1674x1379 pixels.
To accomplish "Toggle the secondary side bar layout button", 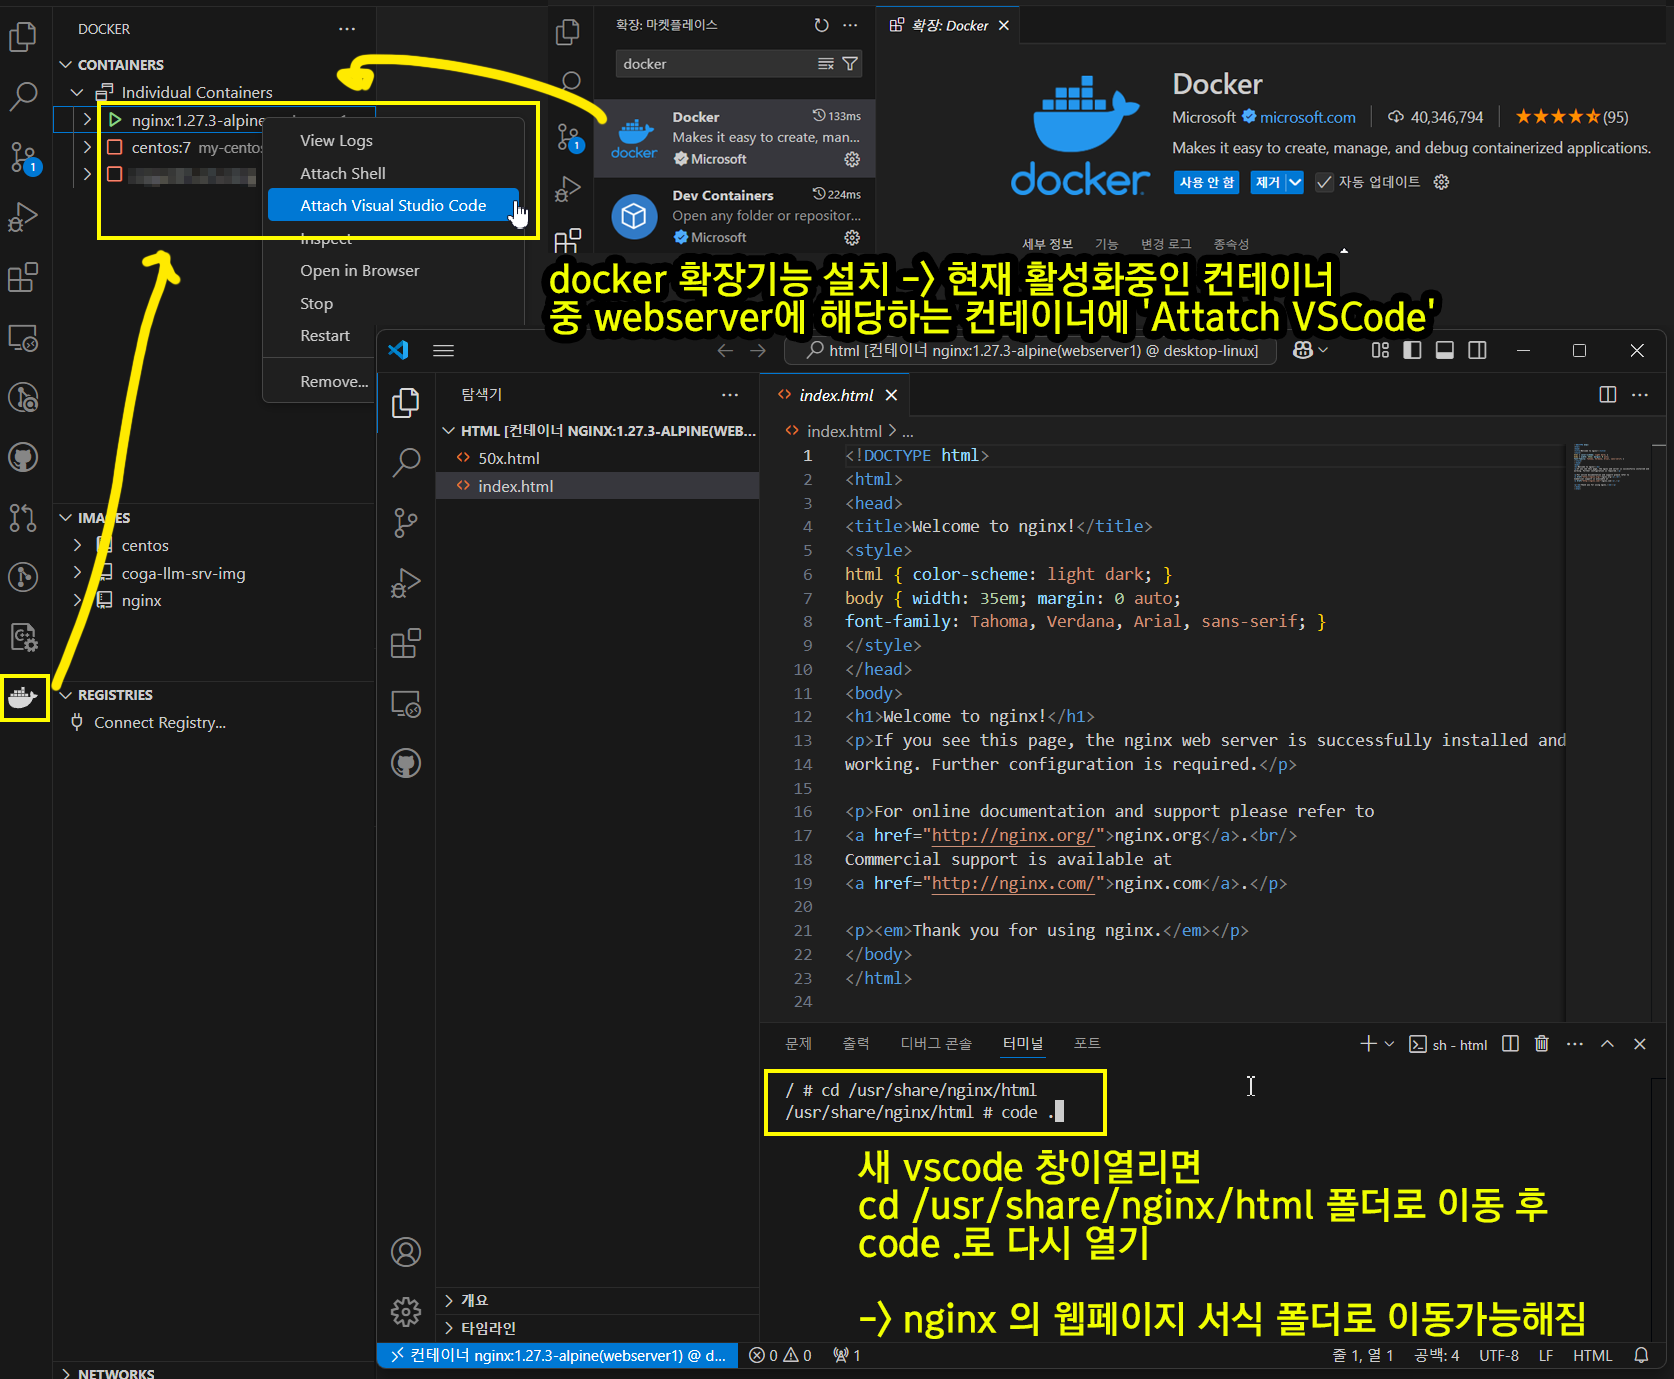I will pos(1477,350).
